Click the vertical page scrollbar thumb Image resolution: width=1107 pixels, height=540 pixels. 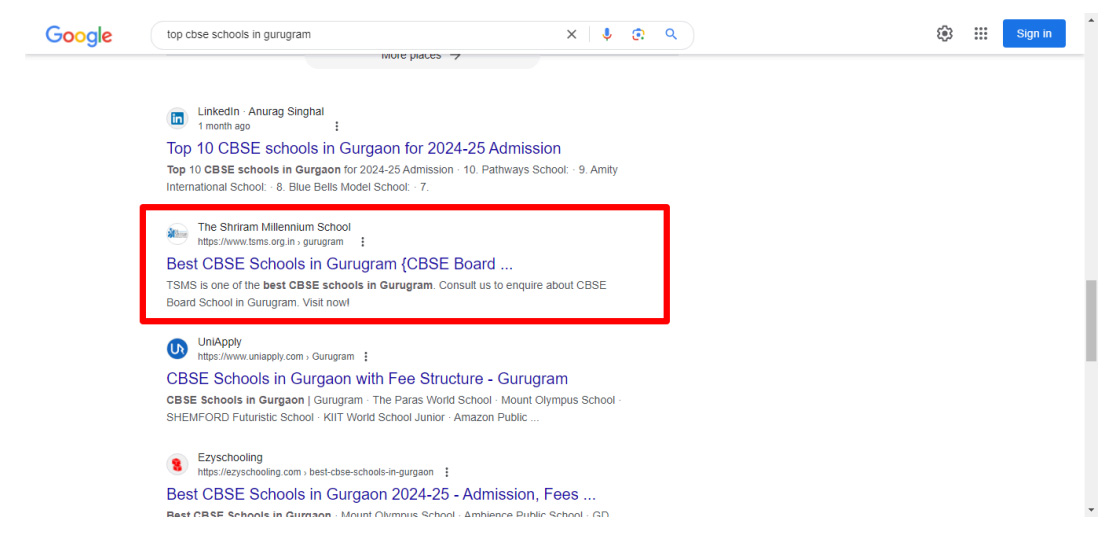point(1090,320)
